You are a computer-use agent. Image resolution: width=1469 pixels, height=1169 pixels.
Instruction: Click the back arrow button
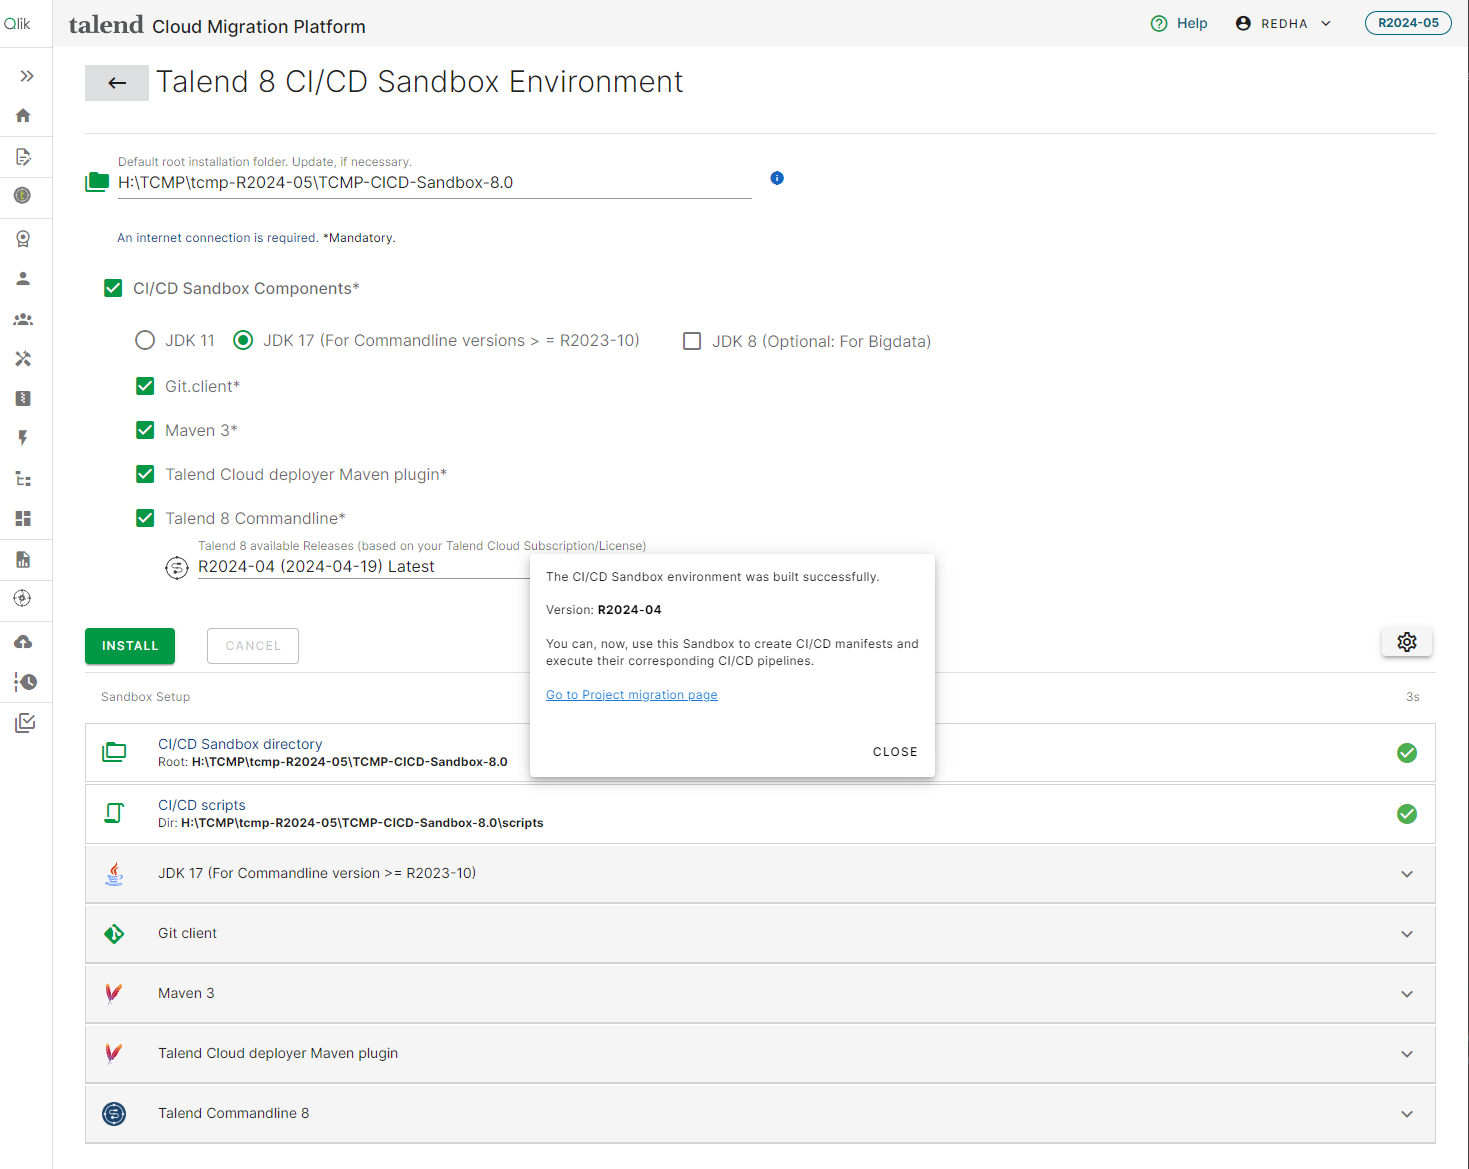pyautogui.click(x=117, y=83)
